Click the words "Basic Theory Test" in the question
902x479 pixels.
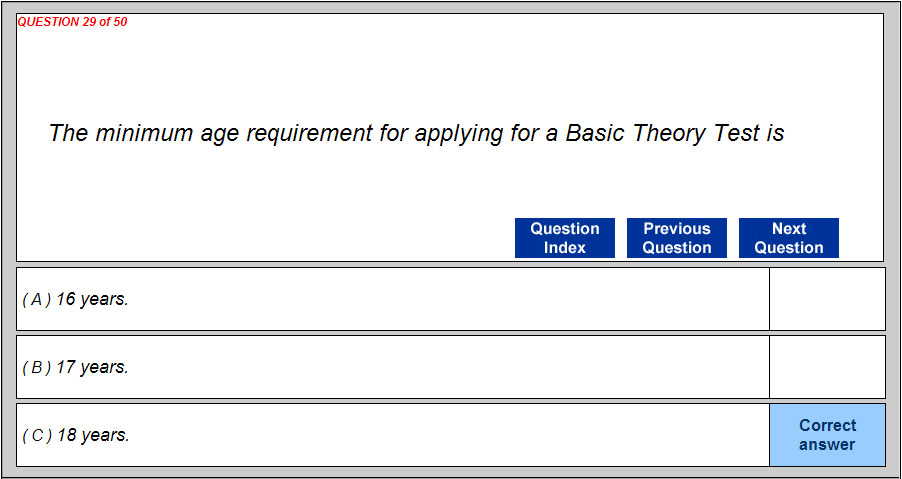click(662, 133)
